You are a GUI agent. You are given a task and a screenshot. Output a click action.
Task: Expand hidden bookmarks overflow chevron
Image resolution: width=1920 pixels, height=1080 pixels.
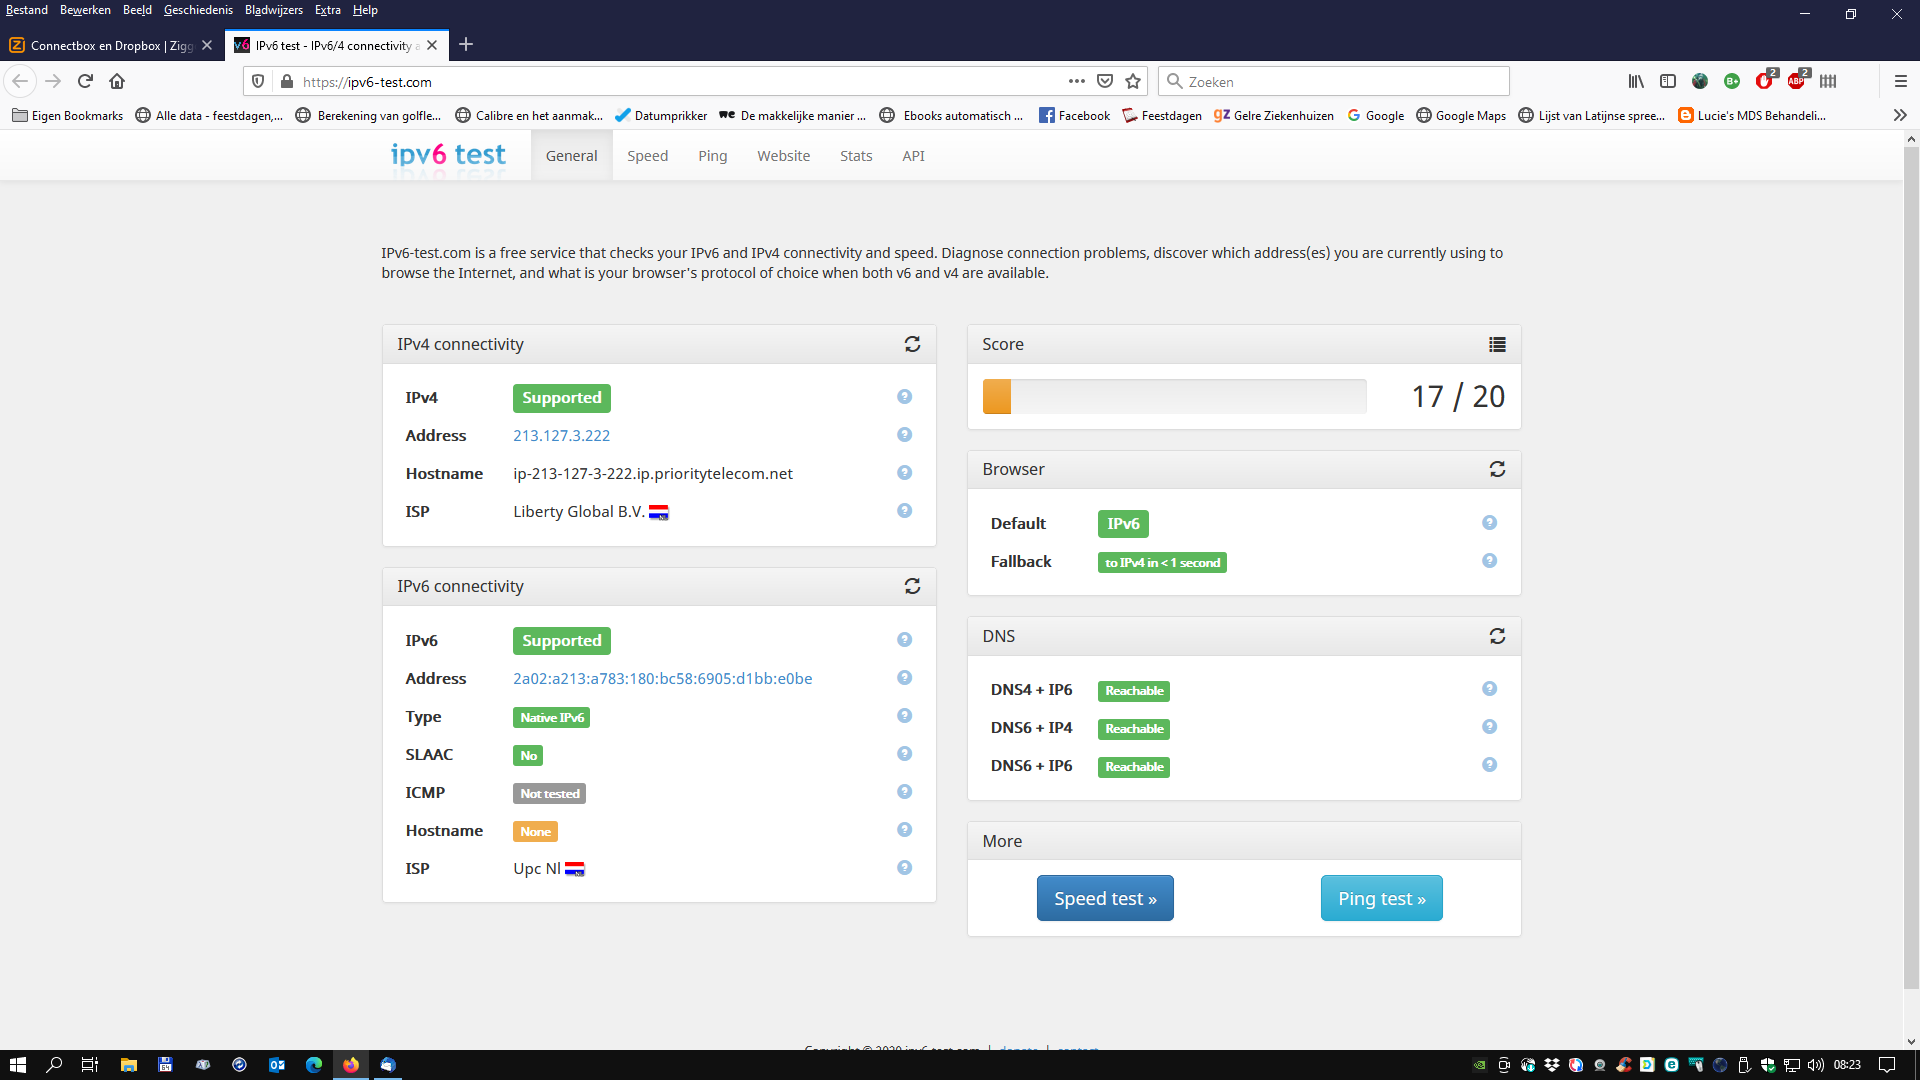[1900, 116]
